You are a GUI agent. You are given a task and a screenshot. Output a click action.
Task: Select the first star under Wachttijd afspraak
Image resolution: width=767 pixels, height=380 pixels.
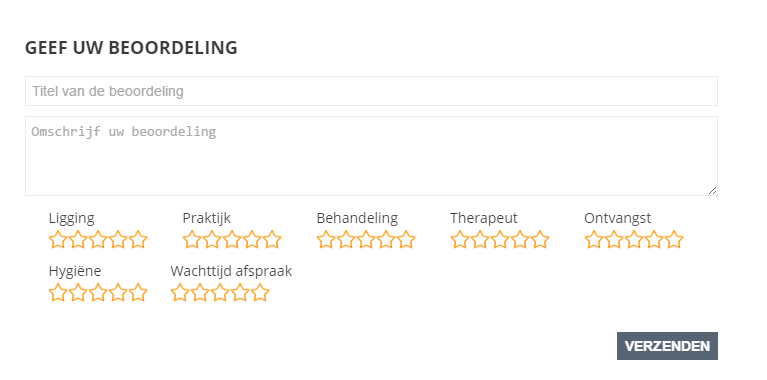(180, 292)
